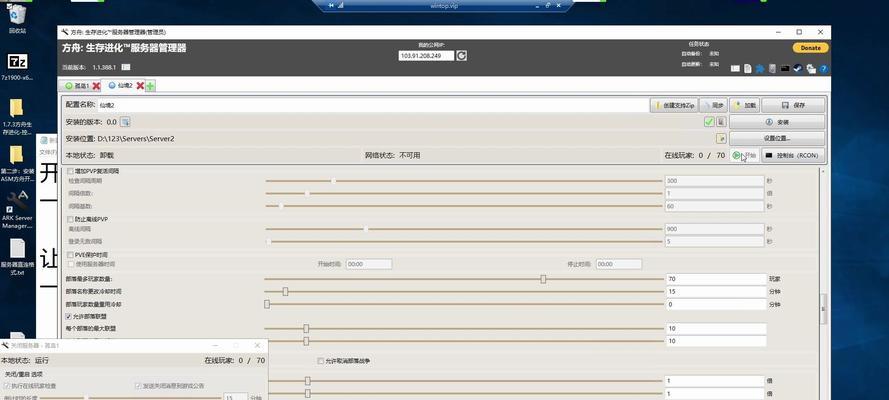Select the 7z1900 installer desktop icon

[17, 67]
